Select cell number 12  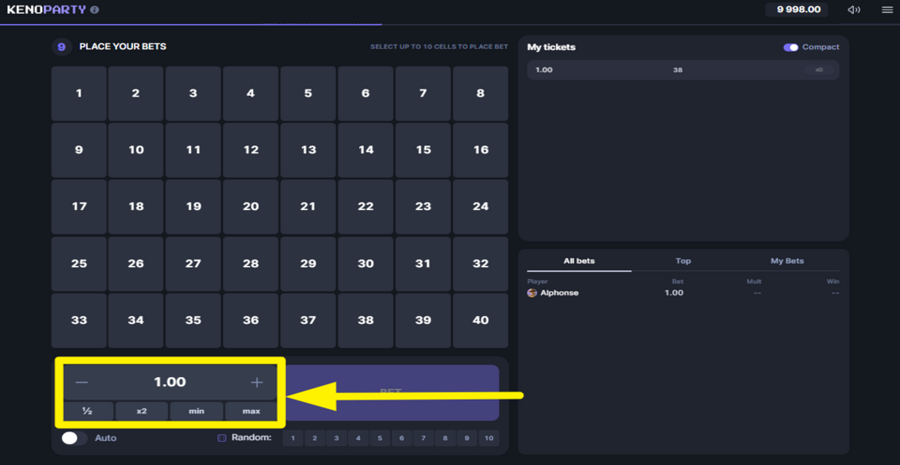pyautogui.click(x=251, y=150)
